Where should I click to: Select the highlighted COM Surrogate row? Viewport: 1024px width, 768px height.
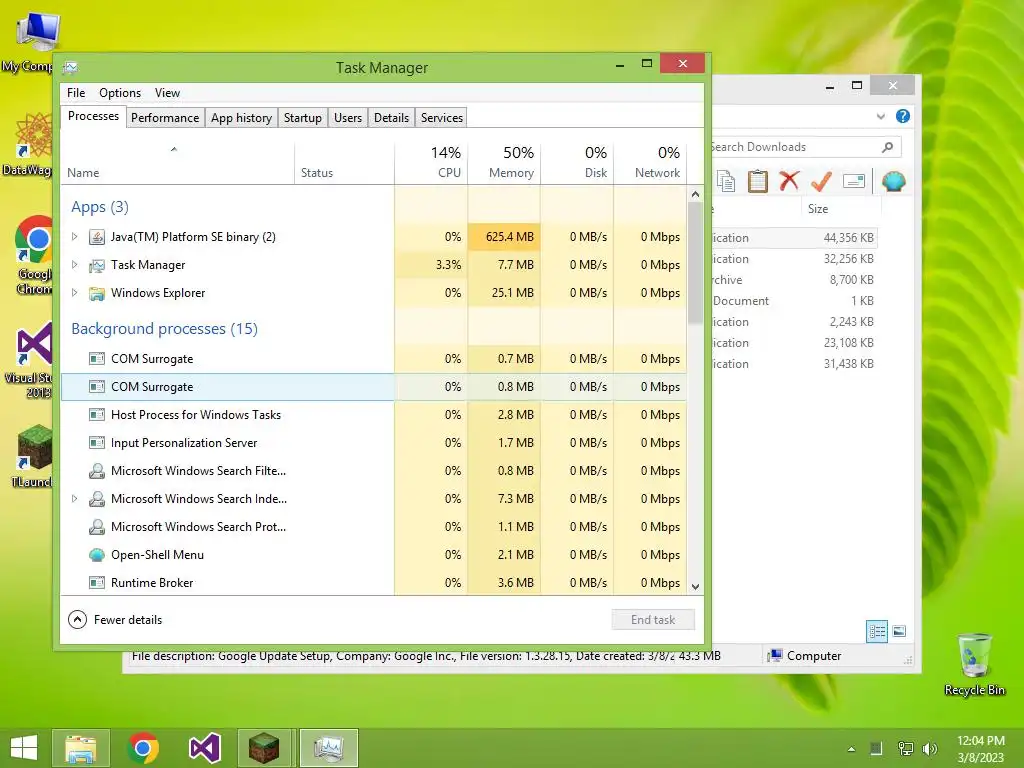(374, 387)
